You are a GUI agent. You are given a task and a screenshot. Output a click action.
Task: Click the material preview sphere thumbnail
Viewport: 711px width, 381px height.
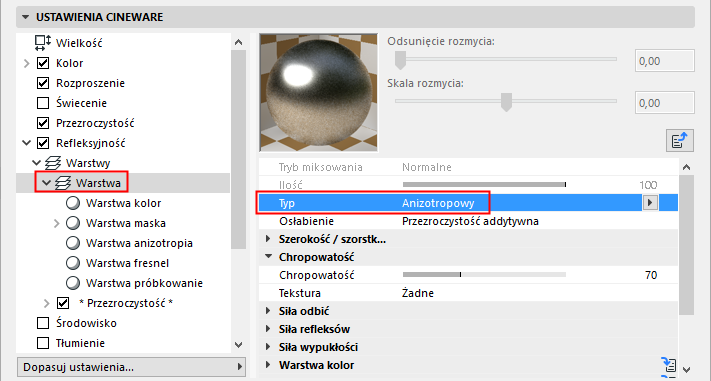pyautogui.click(x=318, y=93)
